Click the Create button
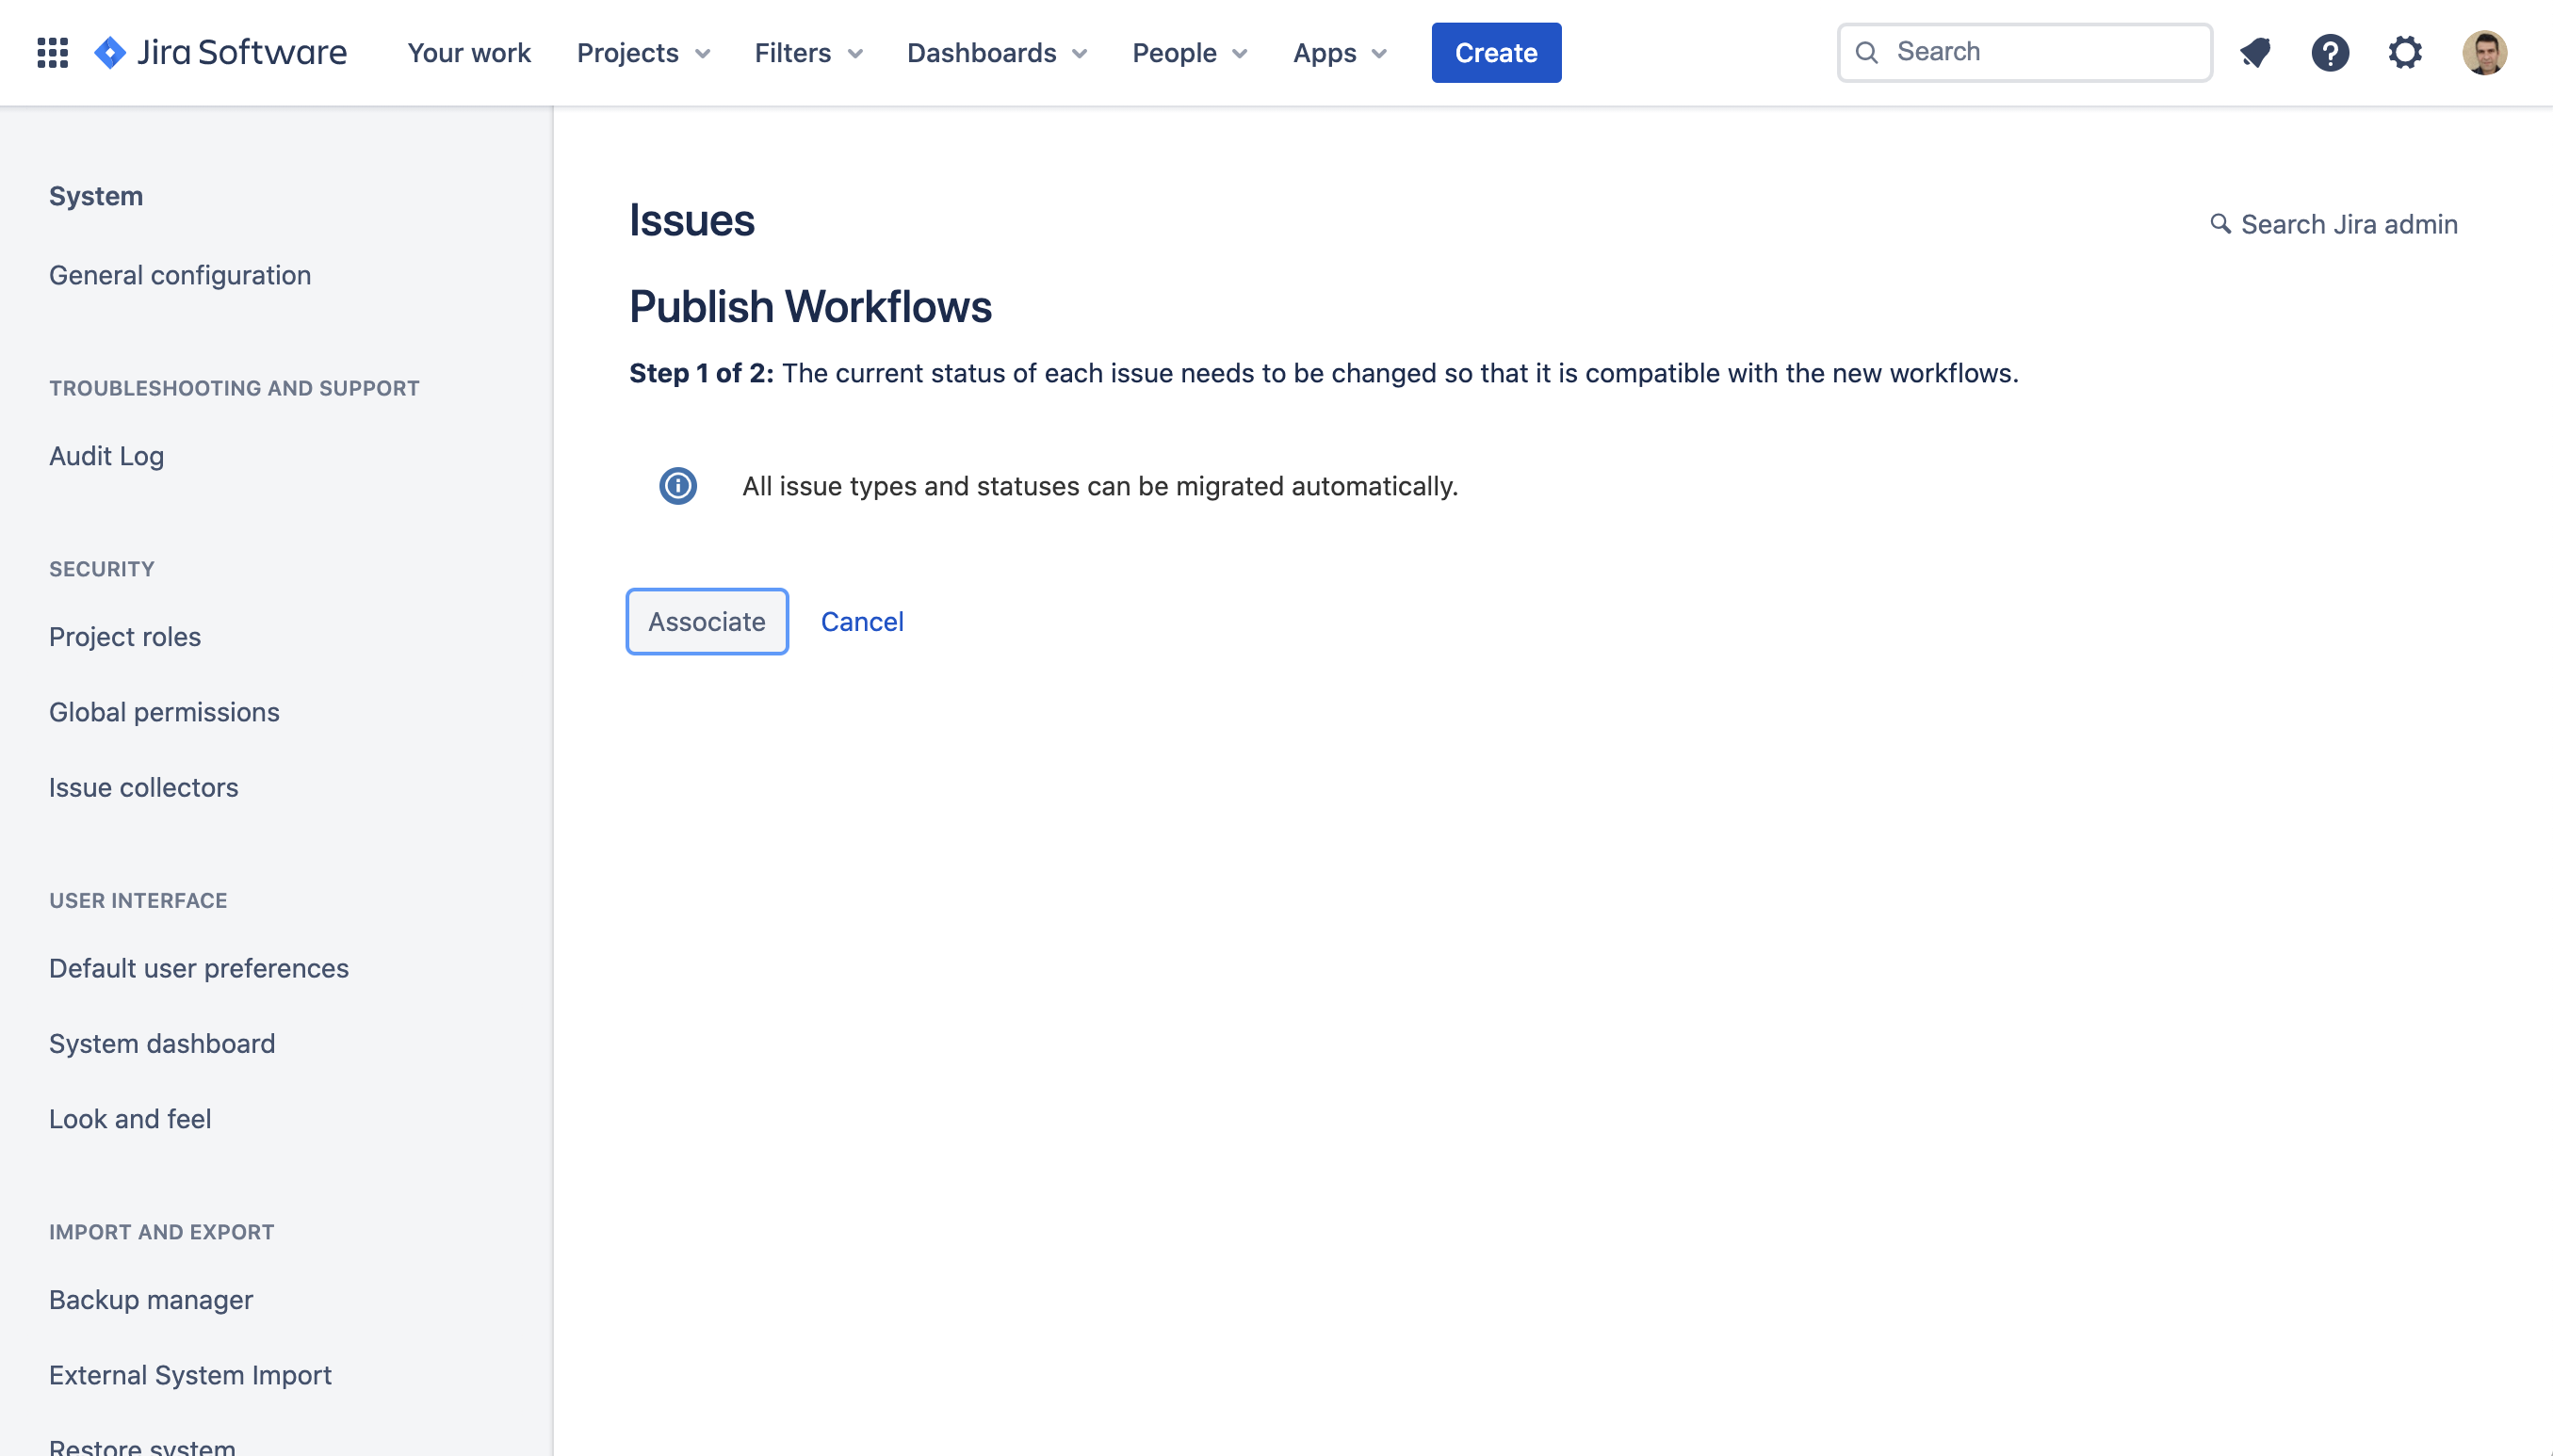This screenshot has width=2553, height=1456. point(1496,53)
